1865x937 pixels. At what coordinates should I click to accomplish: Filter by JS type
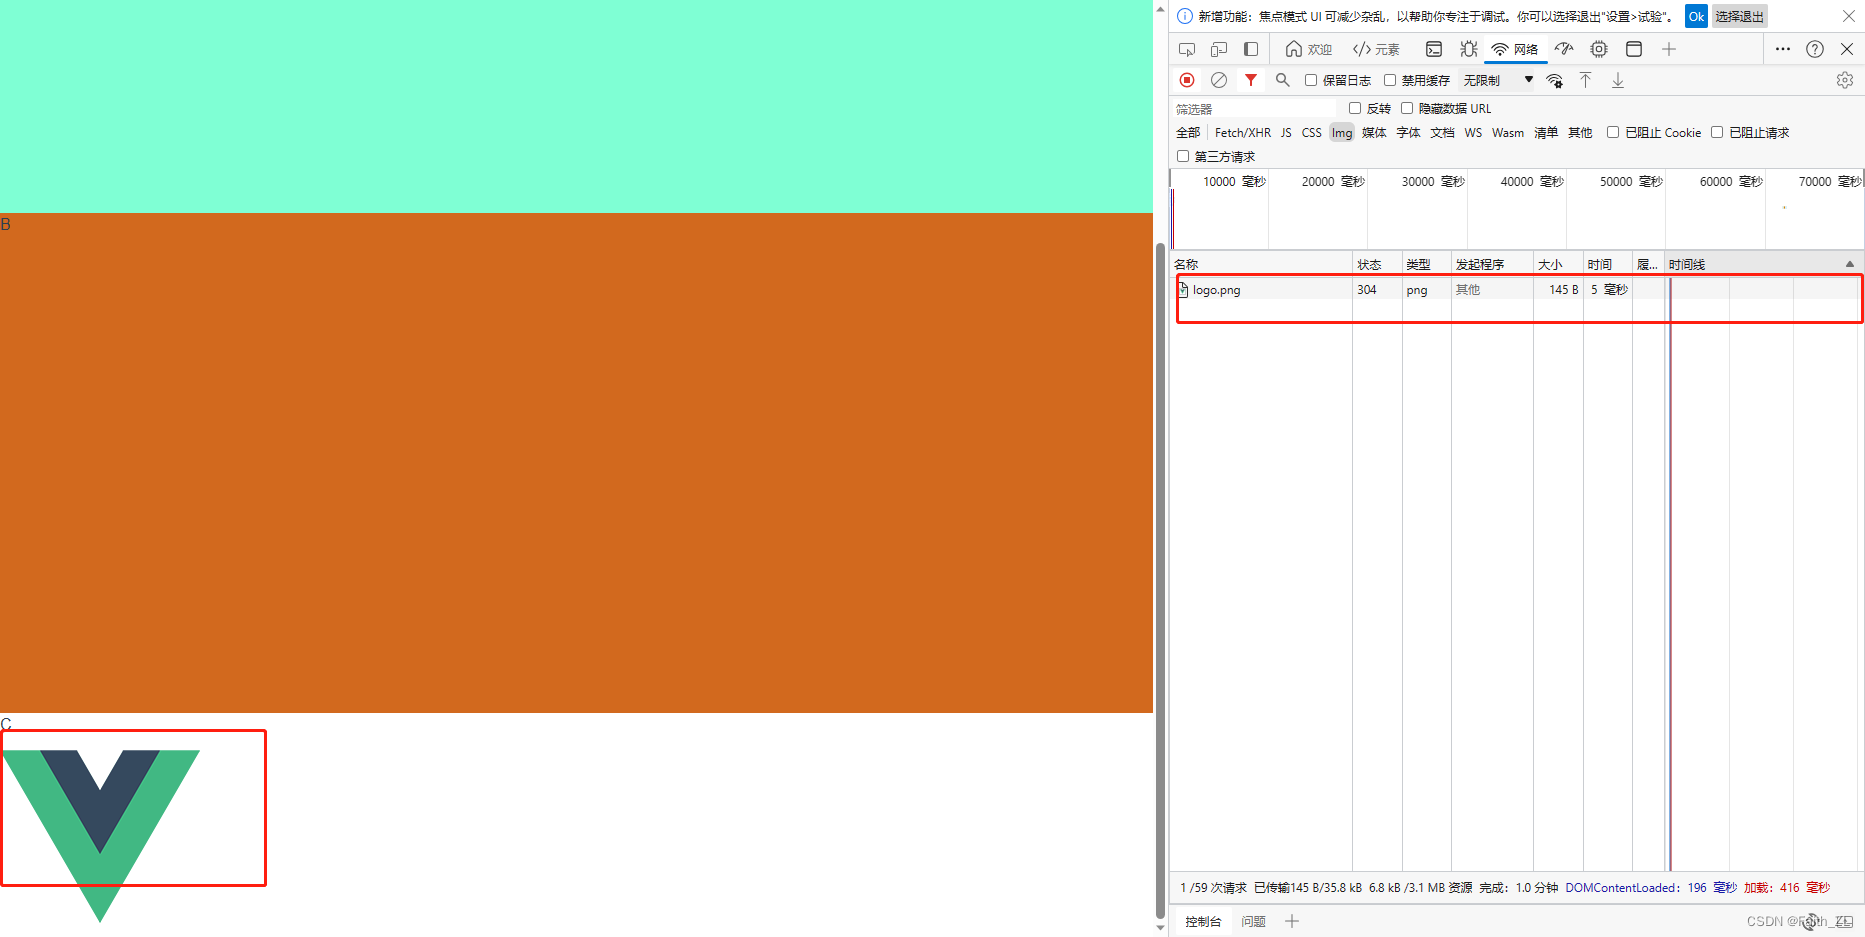coord(1286,132)
